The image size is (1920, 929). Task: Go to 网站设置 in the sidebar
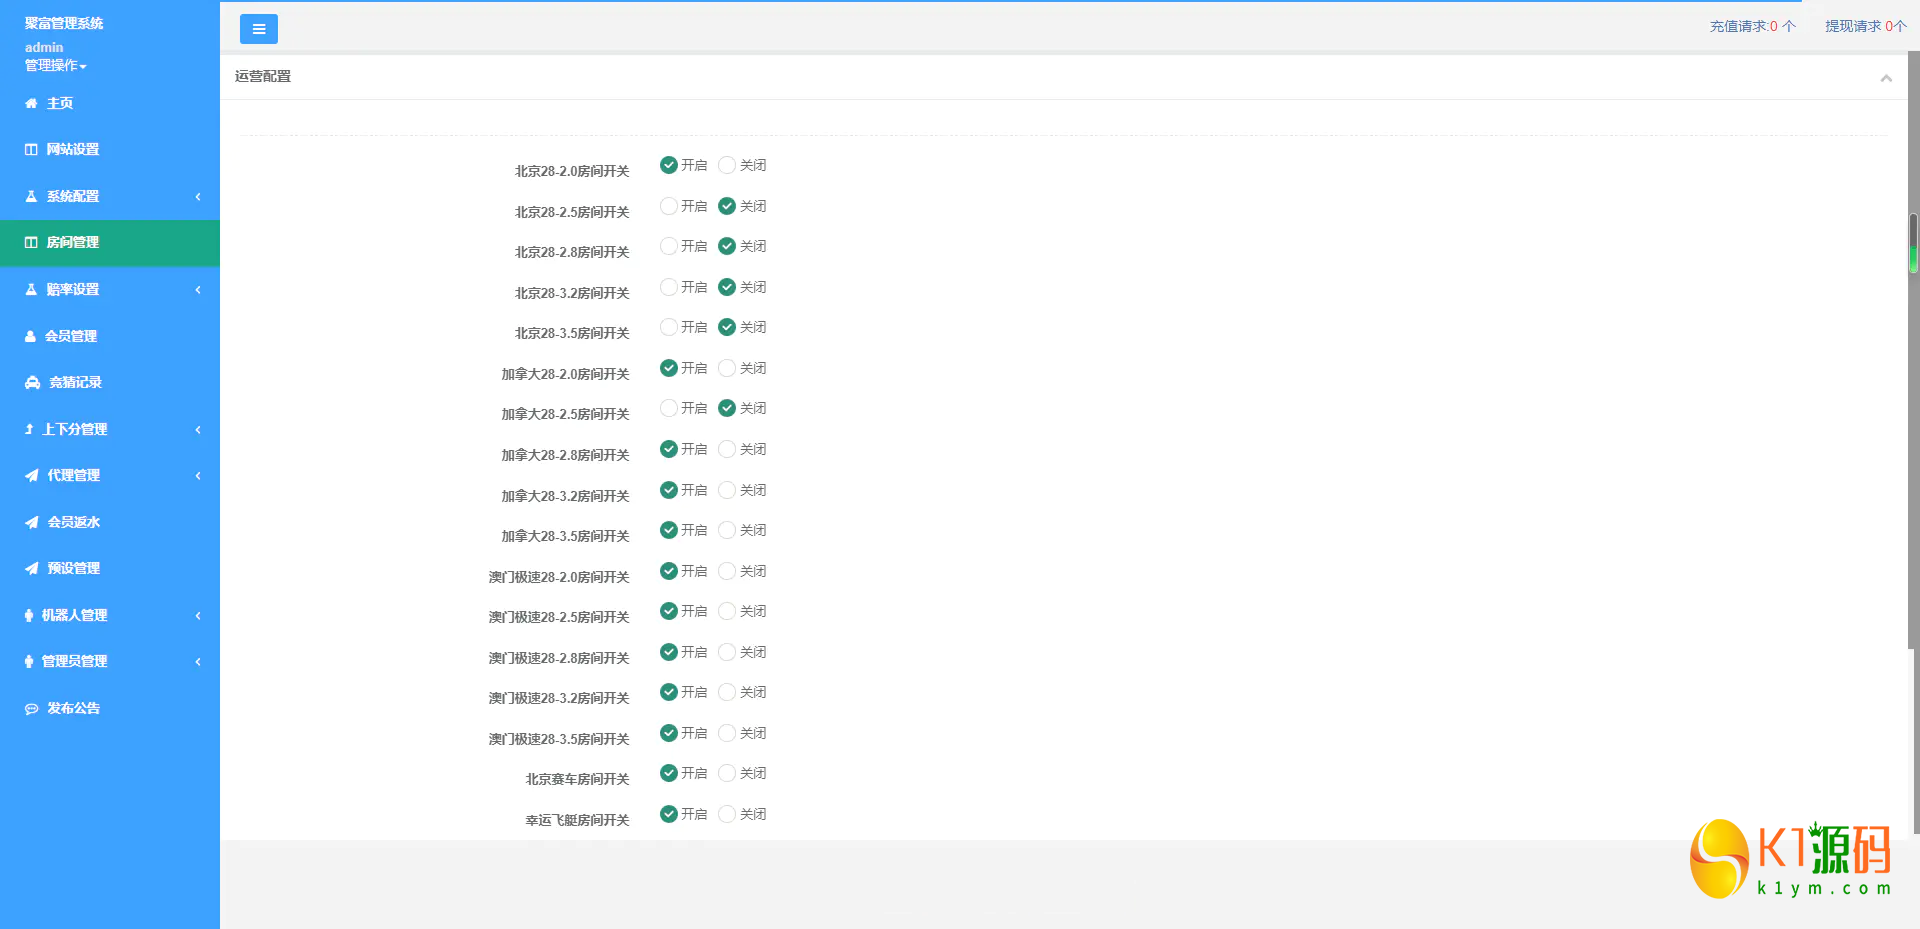coord(110,149)
